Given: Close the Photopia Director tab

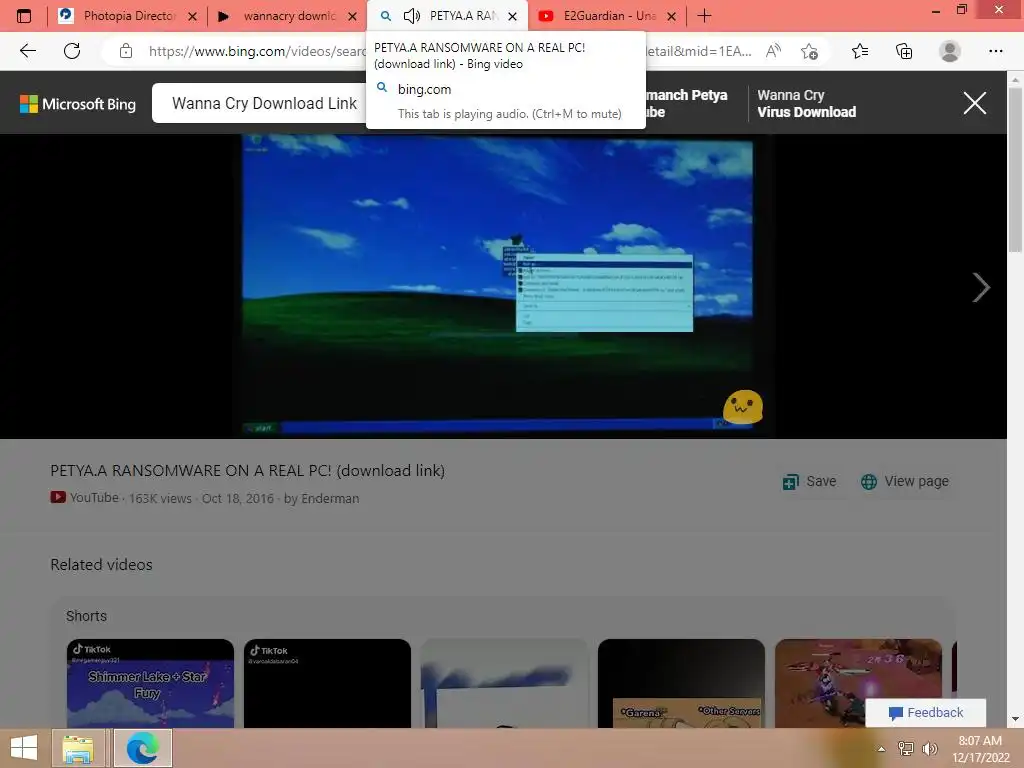Looking at the screenshot, I should tap(192, 16).
